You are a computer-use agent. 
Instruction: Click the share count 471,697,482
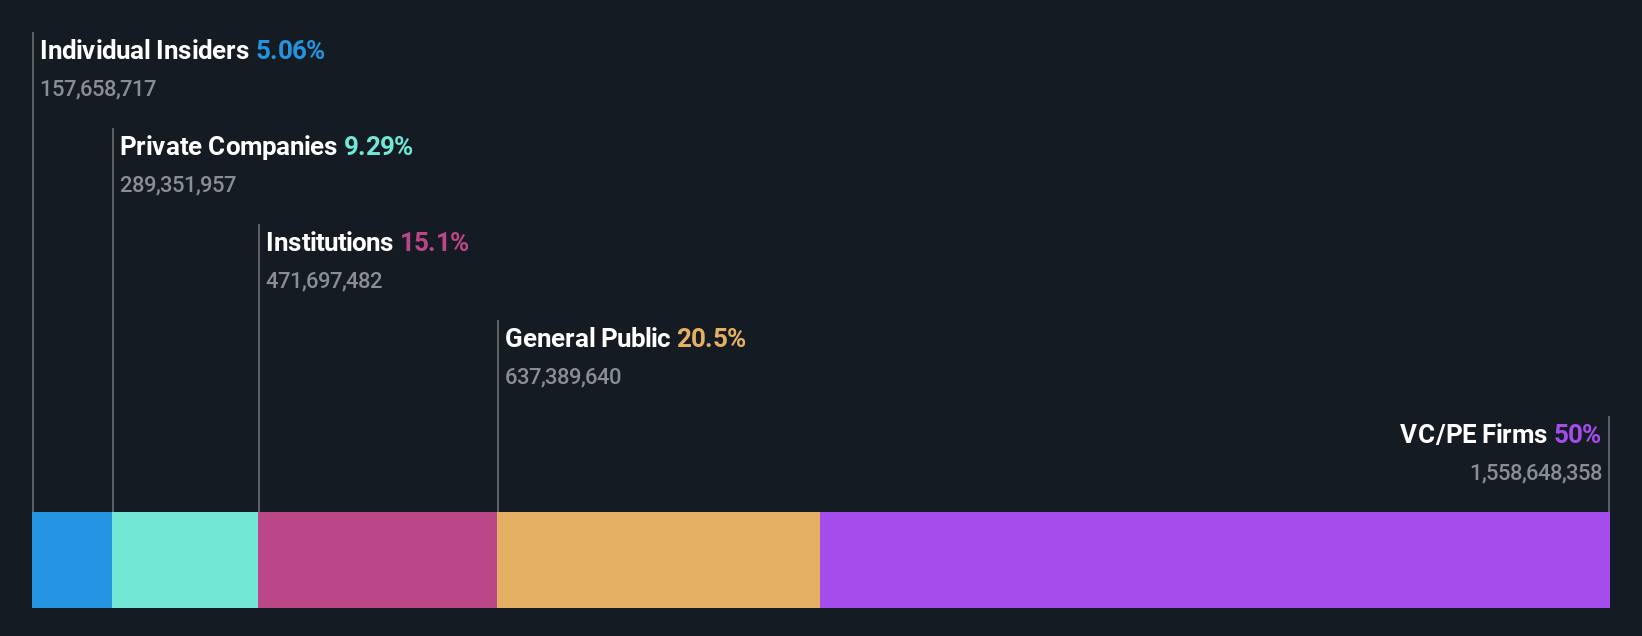point(324,280)
